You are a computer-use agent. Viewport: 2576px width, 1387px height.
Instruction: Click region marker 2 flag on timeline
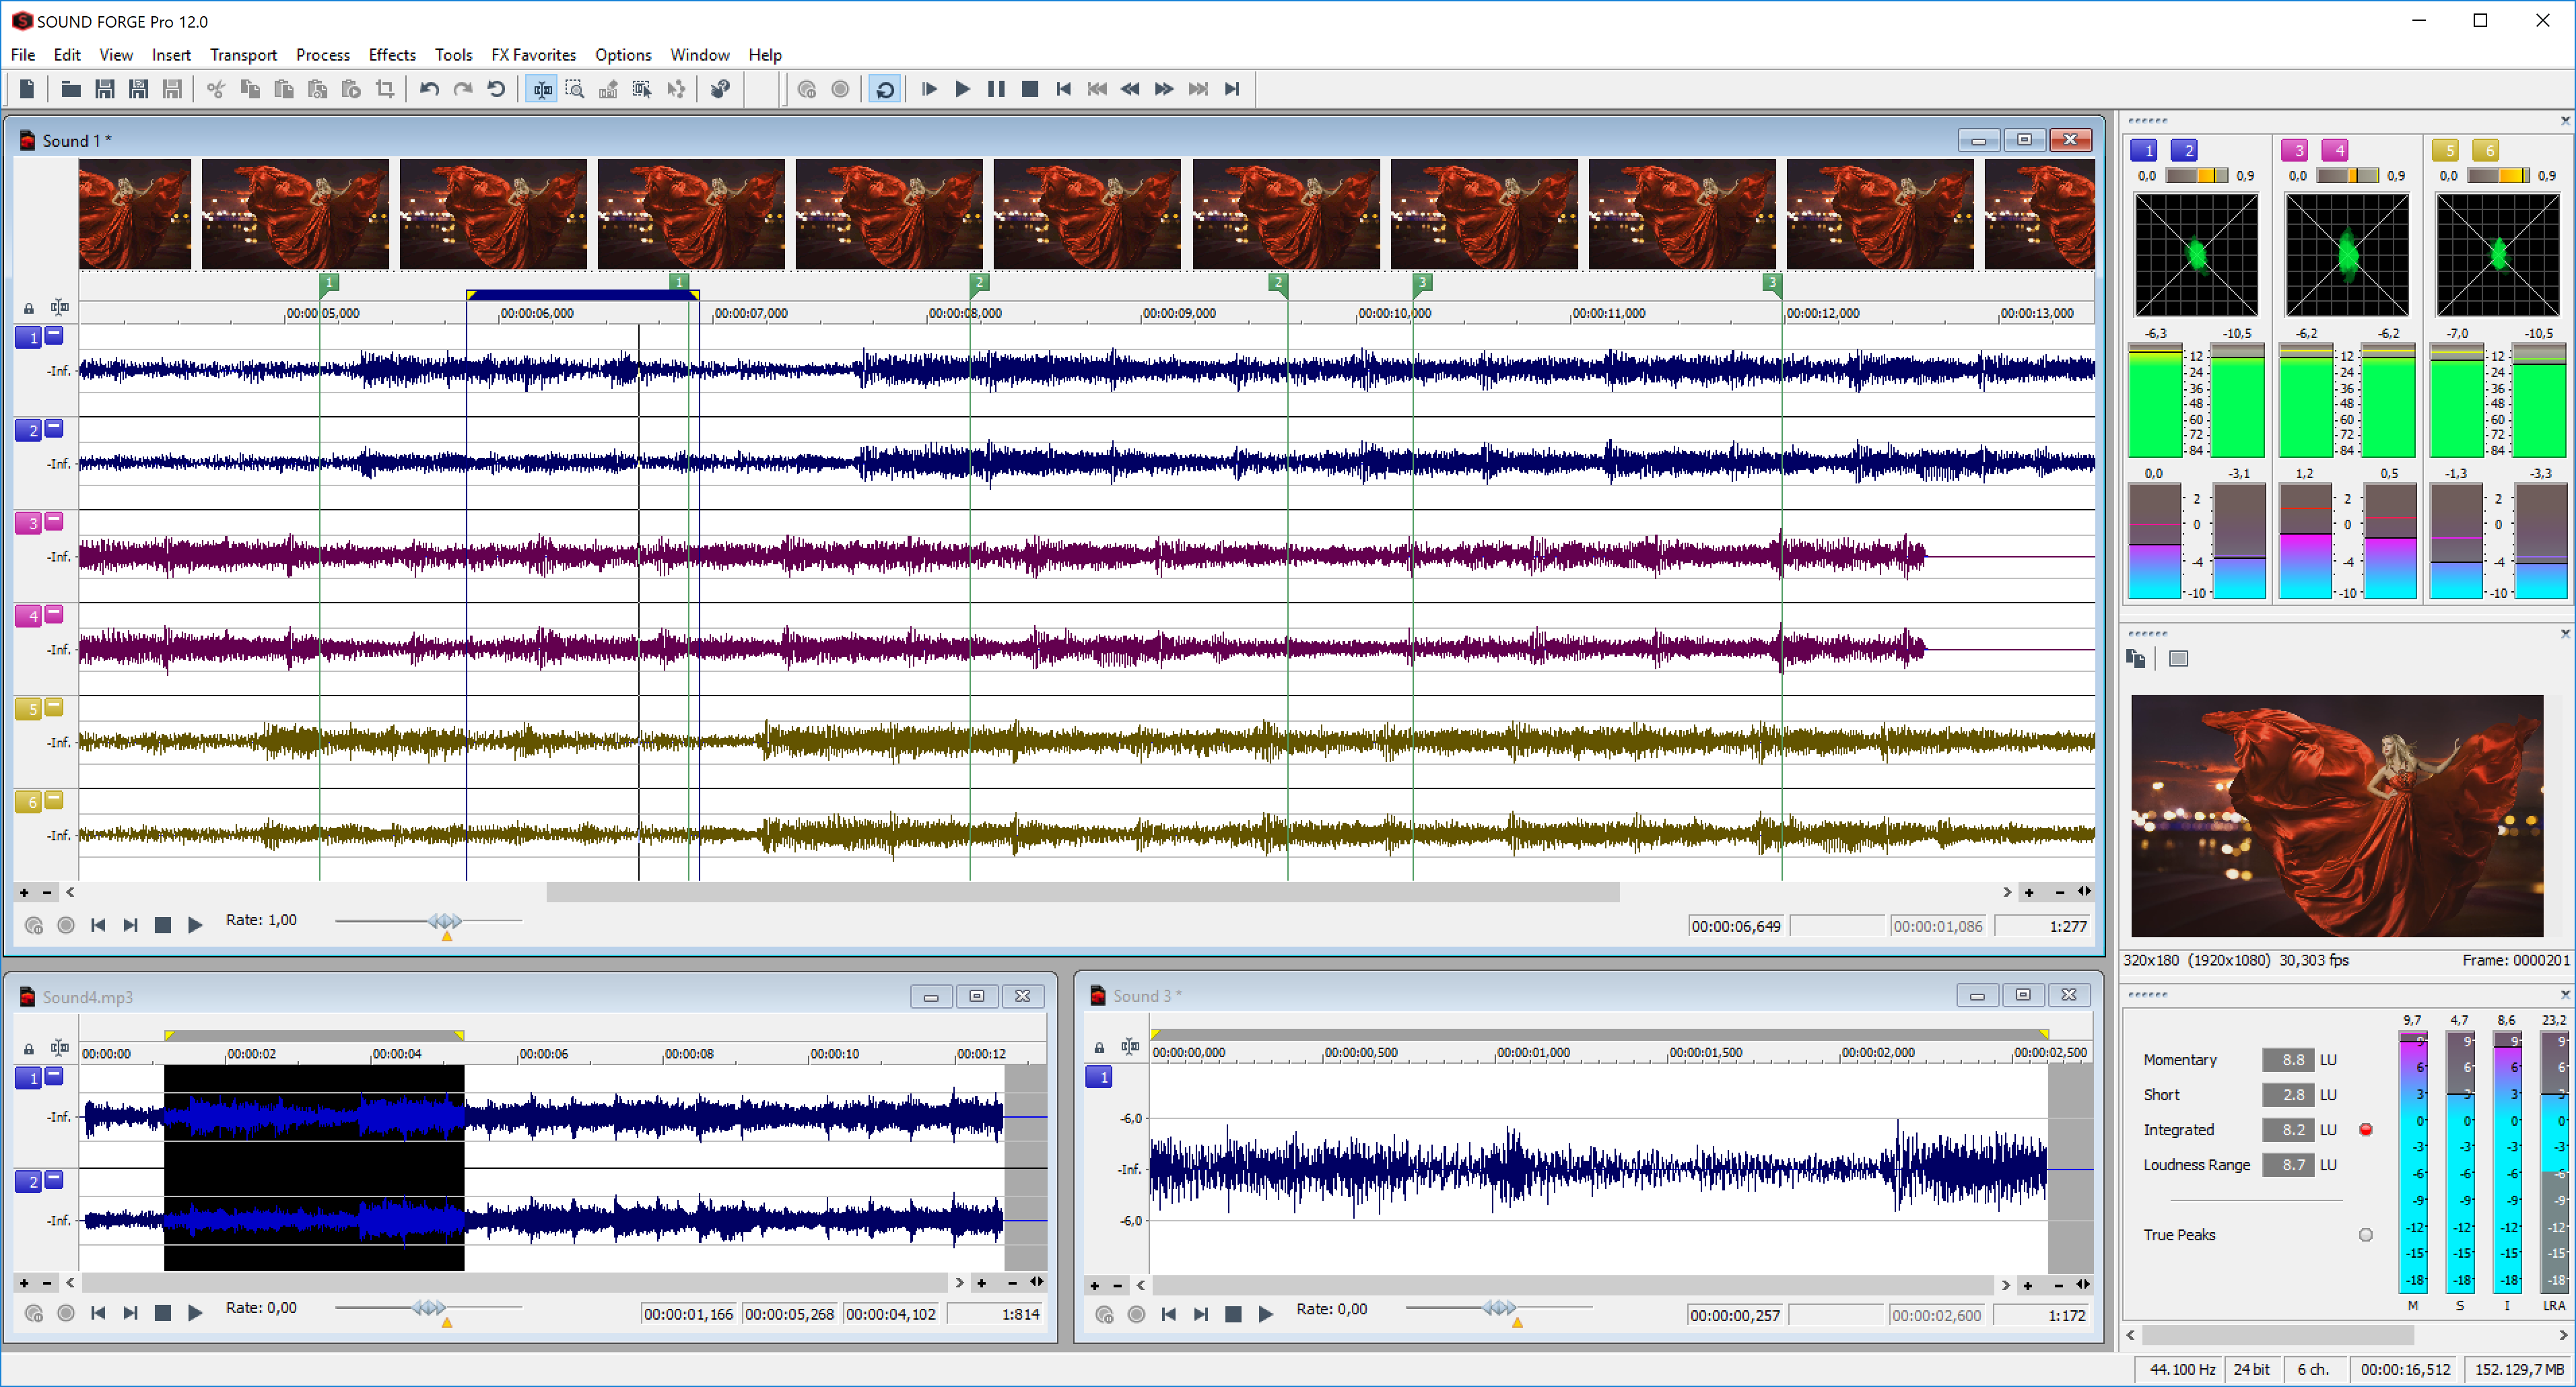point(979,283)
